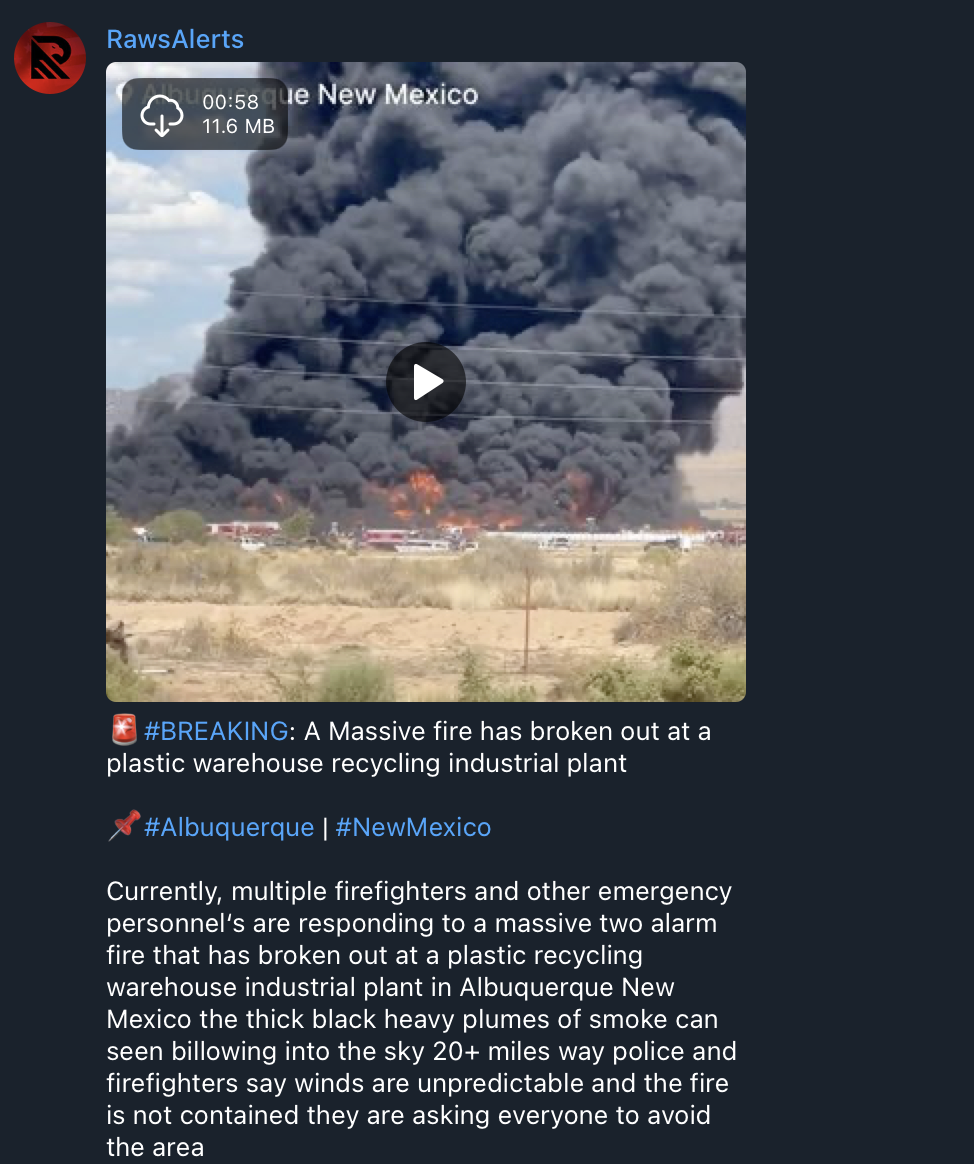Select the 00:58 video duration label

click(231, 102)
